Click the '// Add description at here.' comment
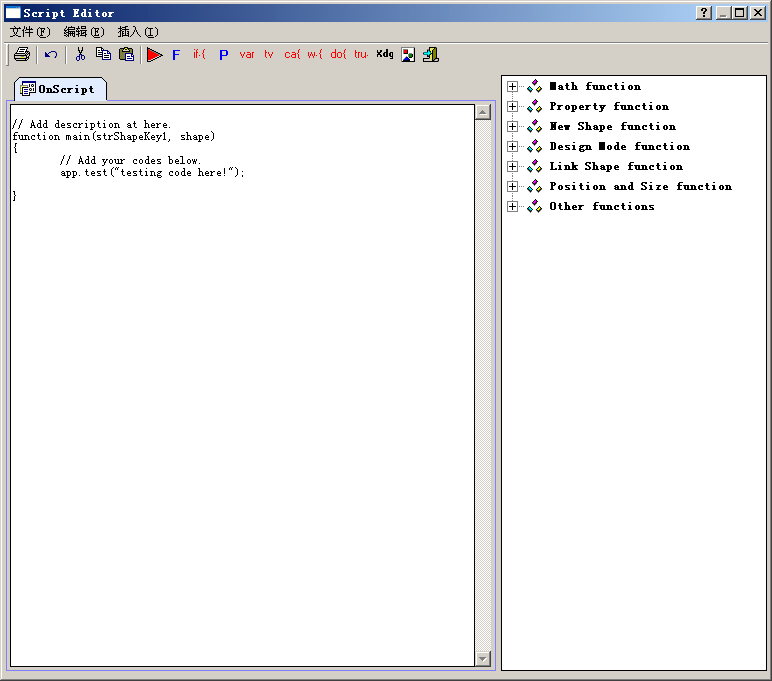Image resolution: width=772 pixels, height=681 pixels. click(92, 125)
